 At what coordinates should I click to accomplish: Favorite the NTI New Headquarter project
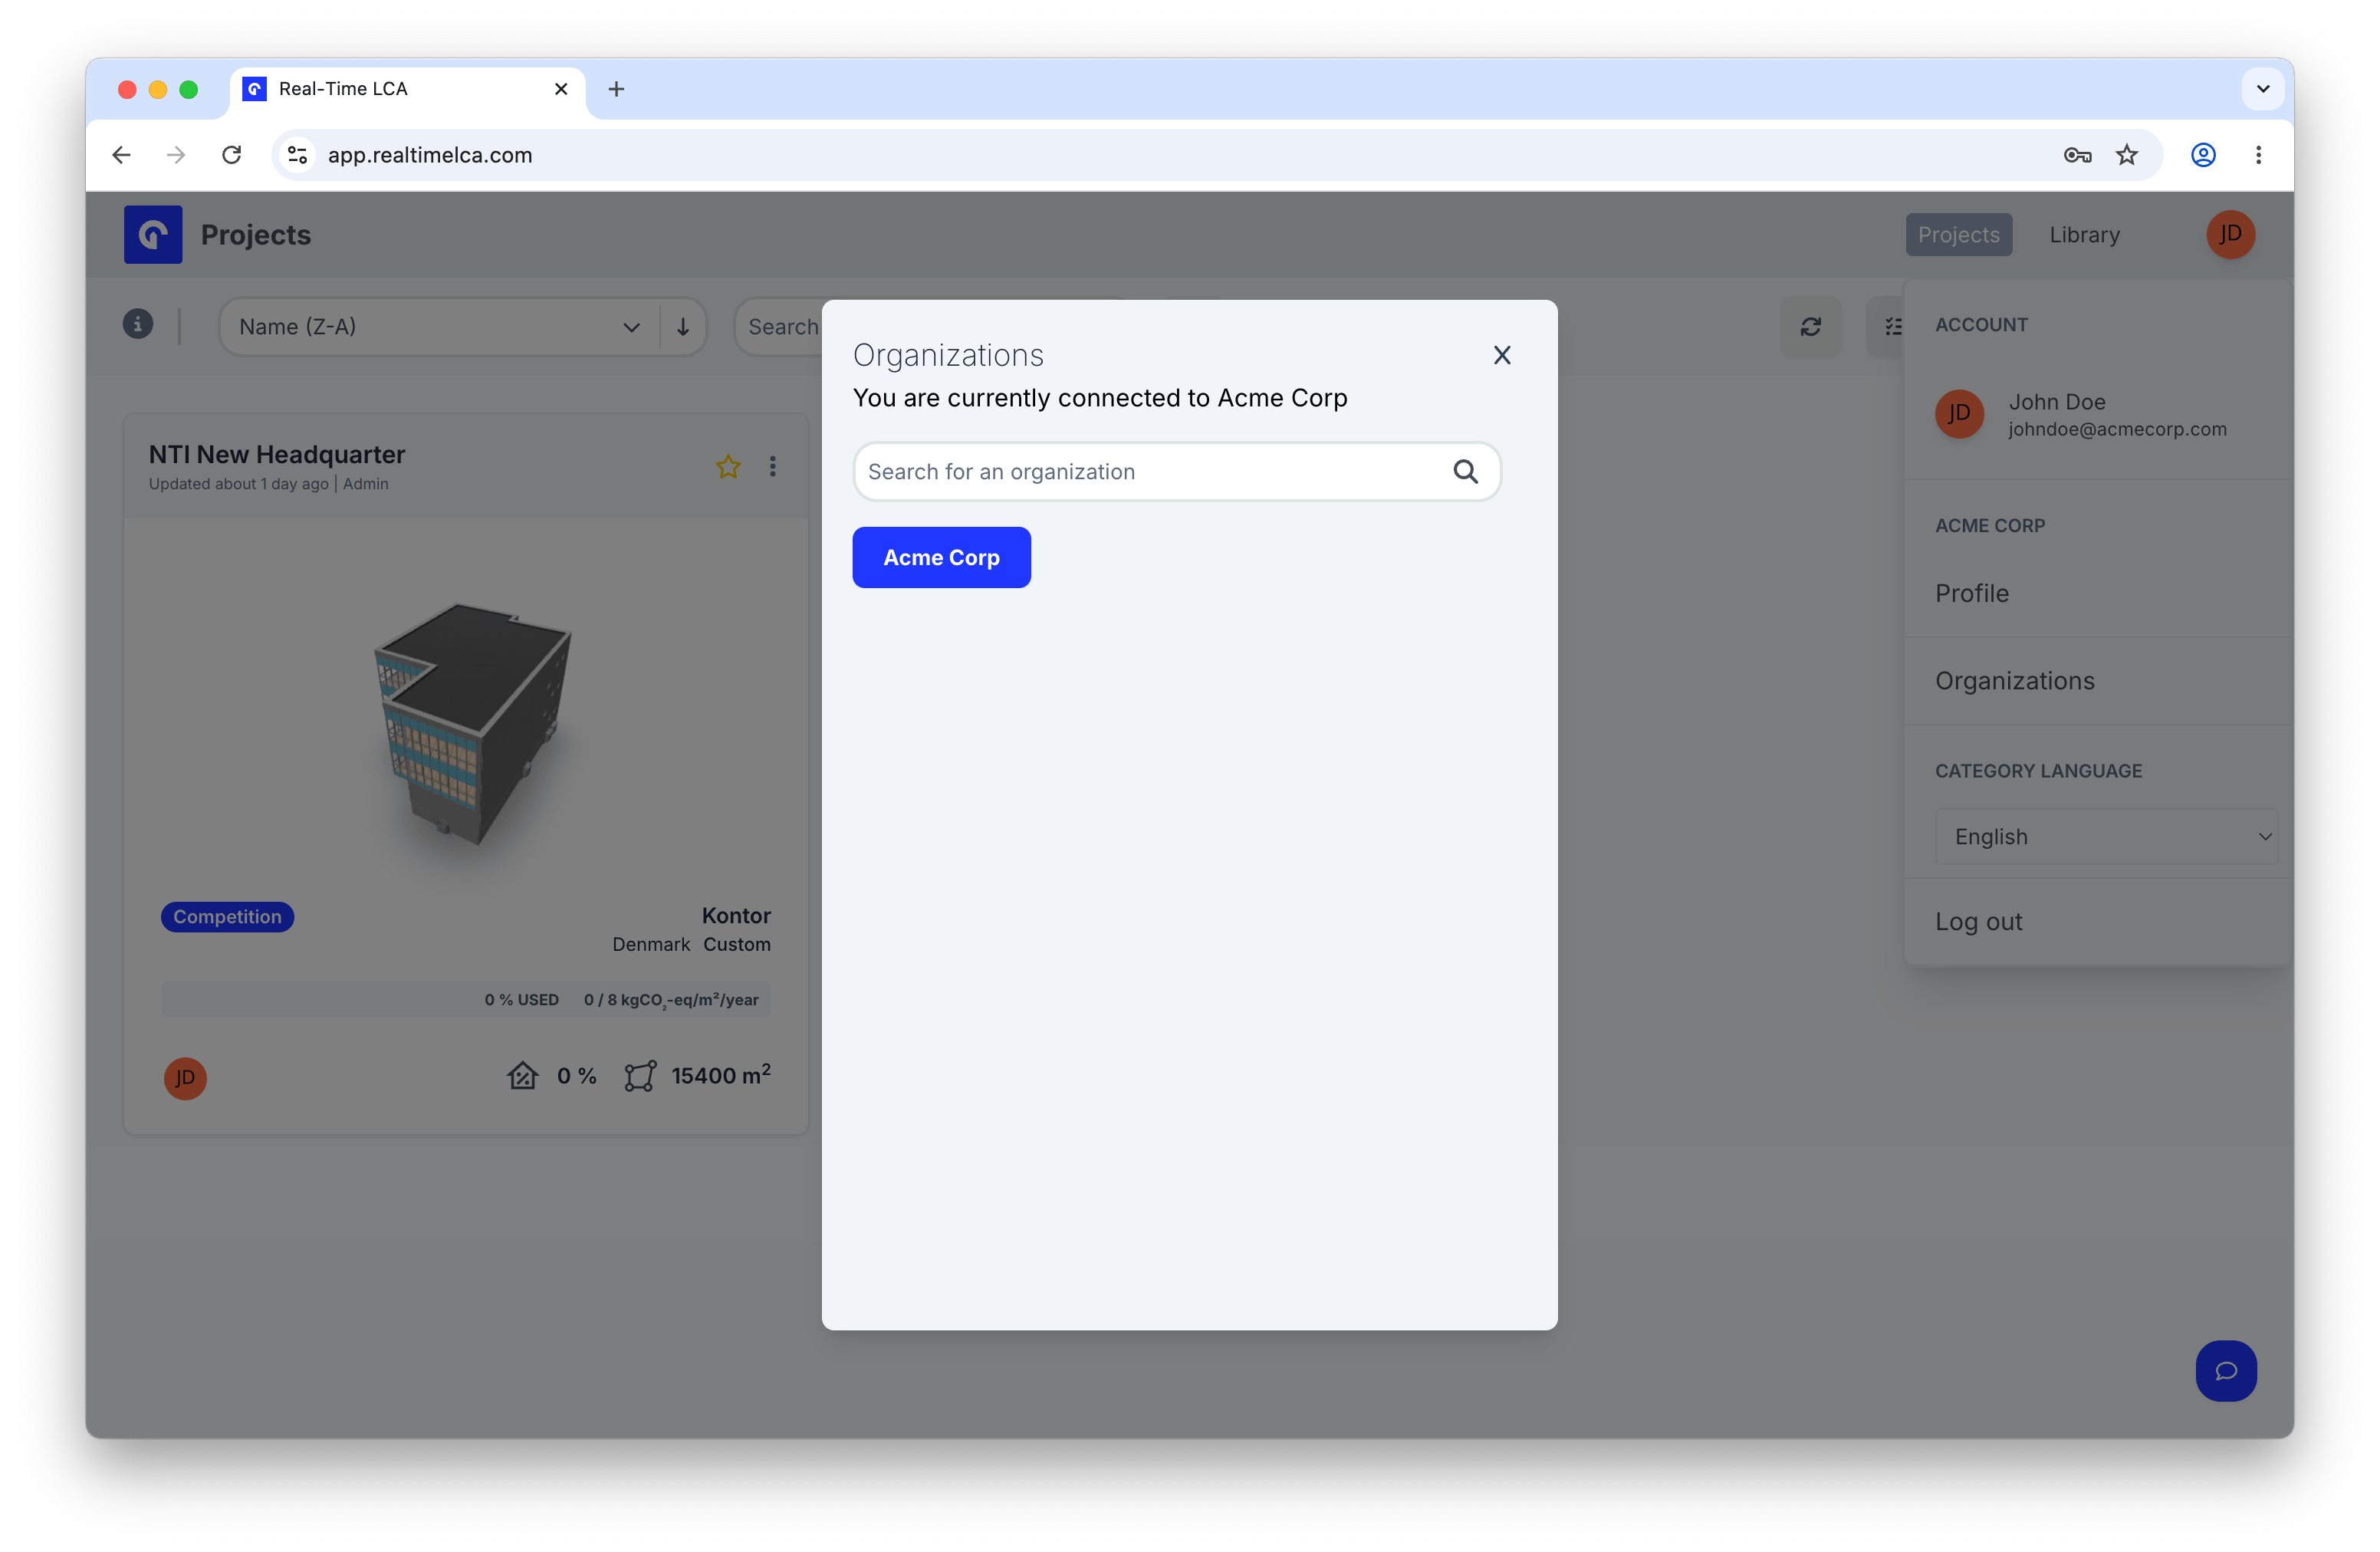click(x=728, y=466)
